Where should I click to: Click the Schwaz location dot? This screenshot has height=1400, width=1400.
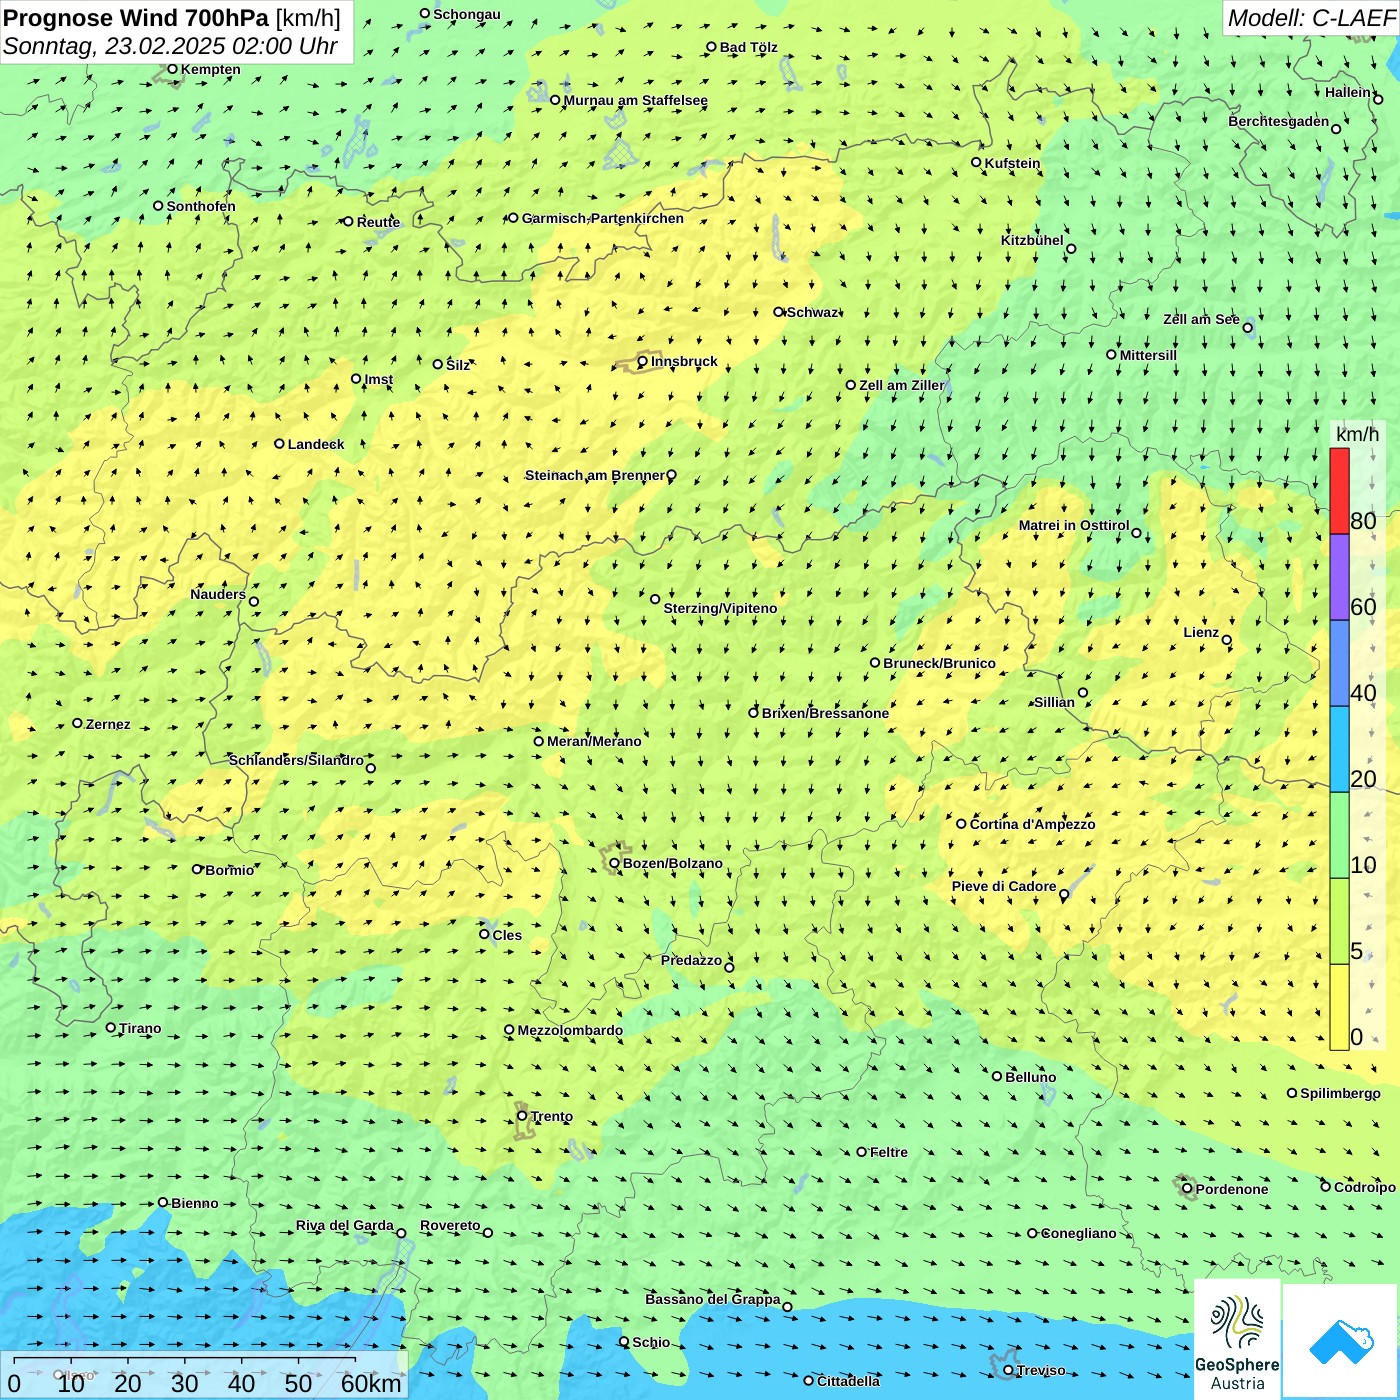coord(779,312)
